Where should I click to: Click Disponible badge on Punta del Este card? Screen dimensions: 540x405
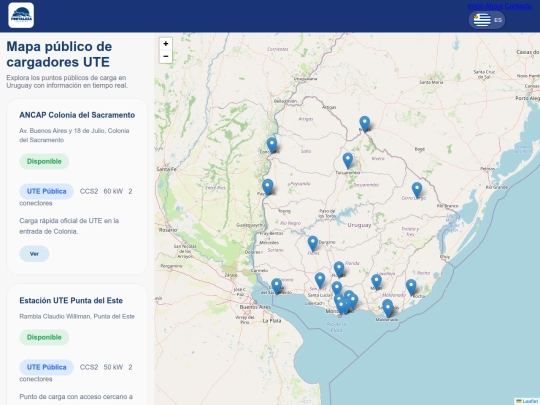click(x=44, y=337)
